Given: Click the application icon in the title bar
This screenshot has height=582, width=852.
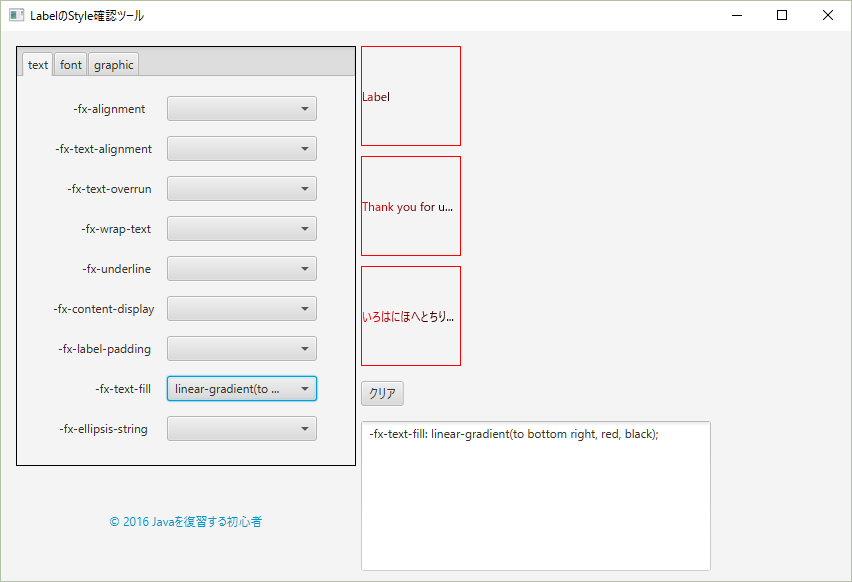Looking at the screenshot, I should pos(15,15).
